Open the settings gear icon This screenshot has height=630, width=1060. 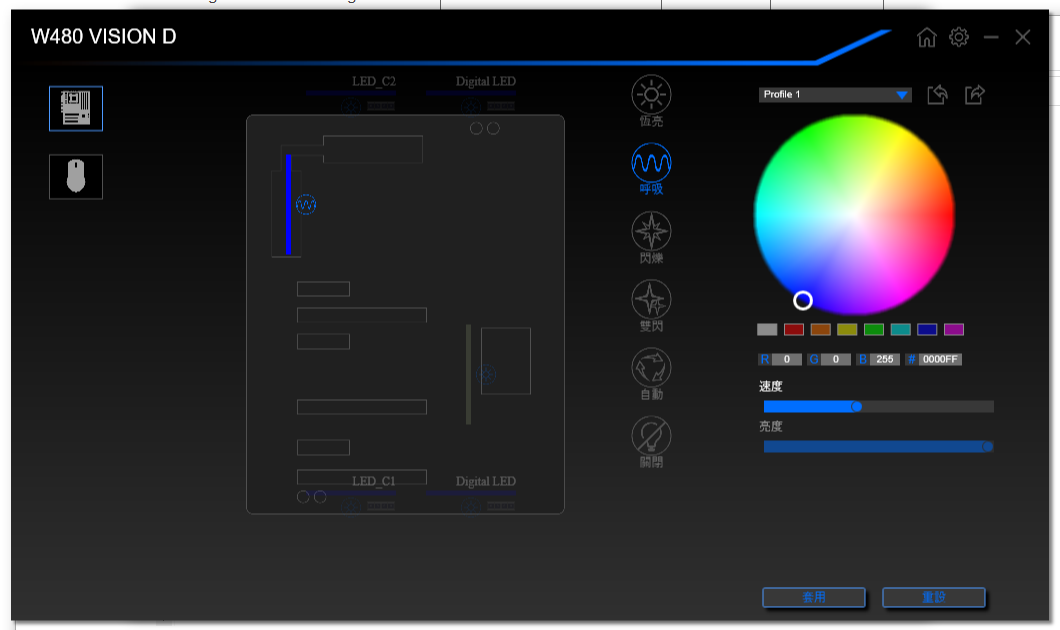click(959, 37)
